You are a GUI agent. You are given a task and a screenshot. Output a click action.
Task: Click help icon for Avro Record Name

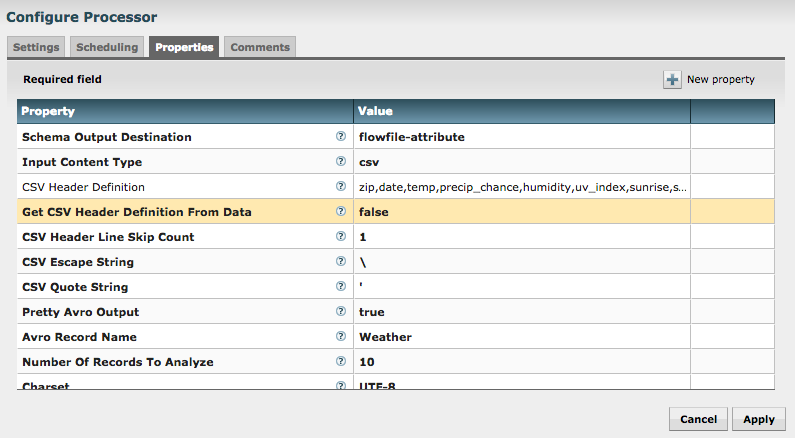click(341, 336)
